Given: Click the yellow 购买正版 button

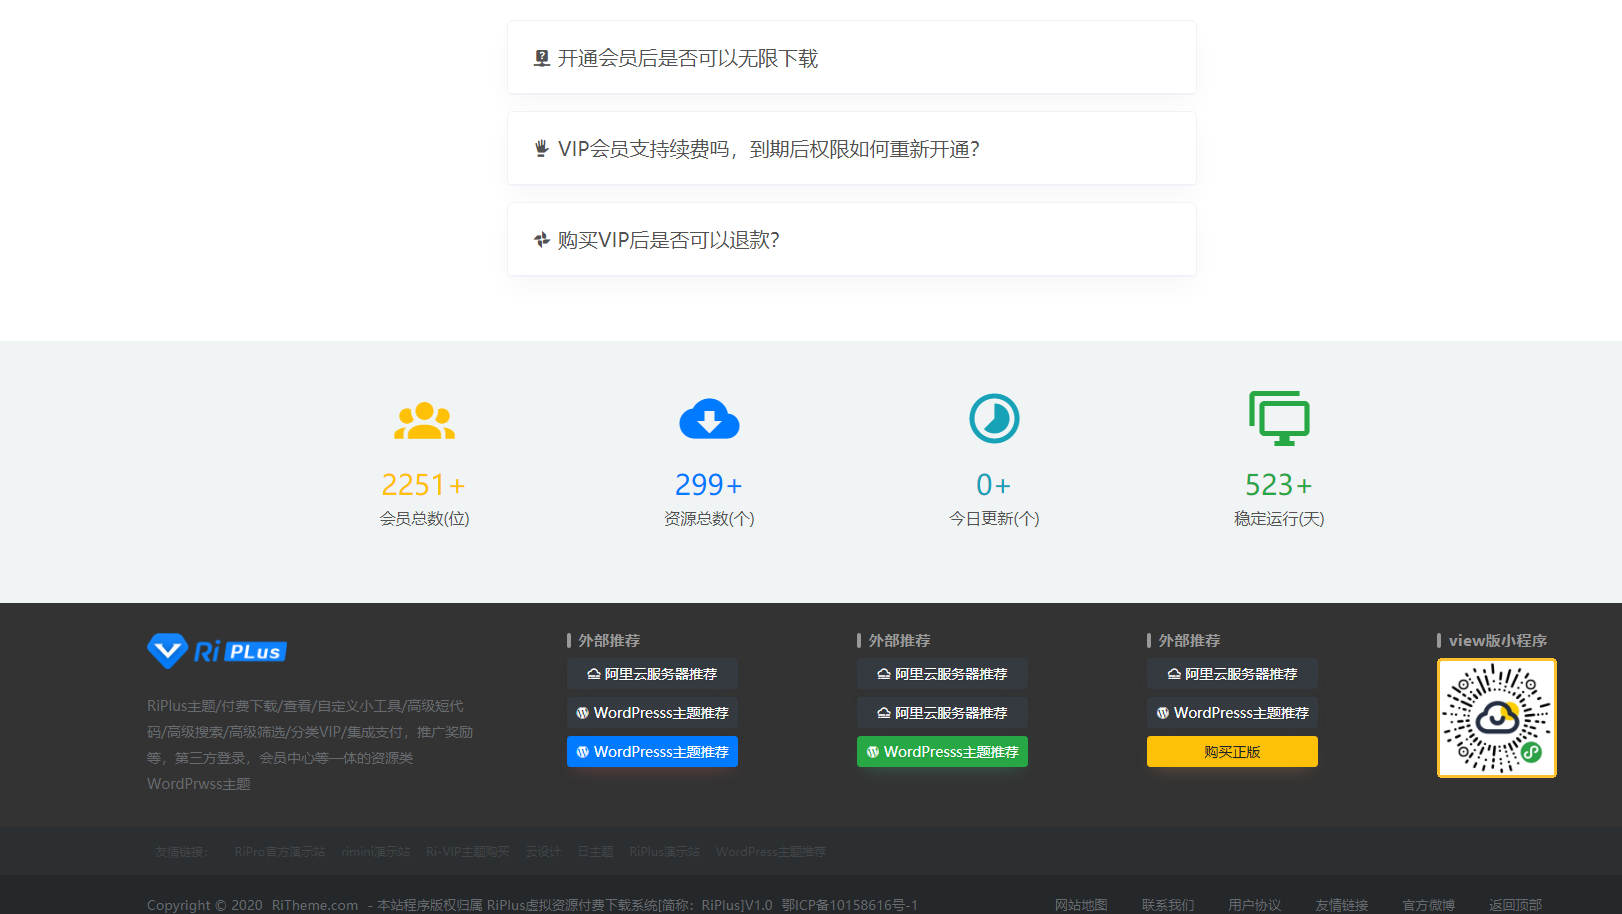Looking at the screenshot, I should click(1232, 752).
